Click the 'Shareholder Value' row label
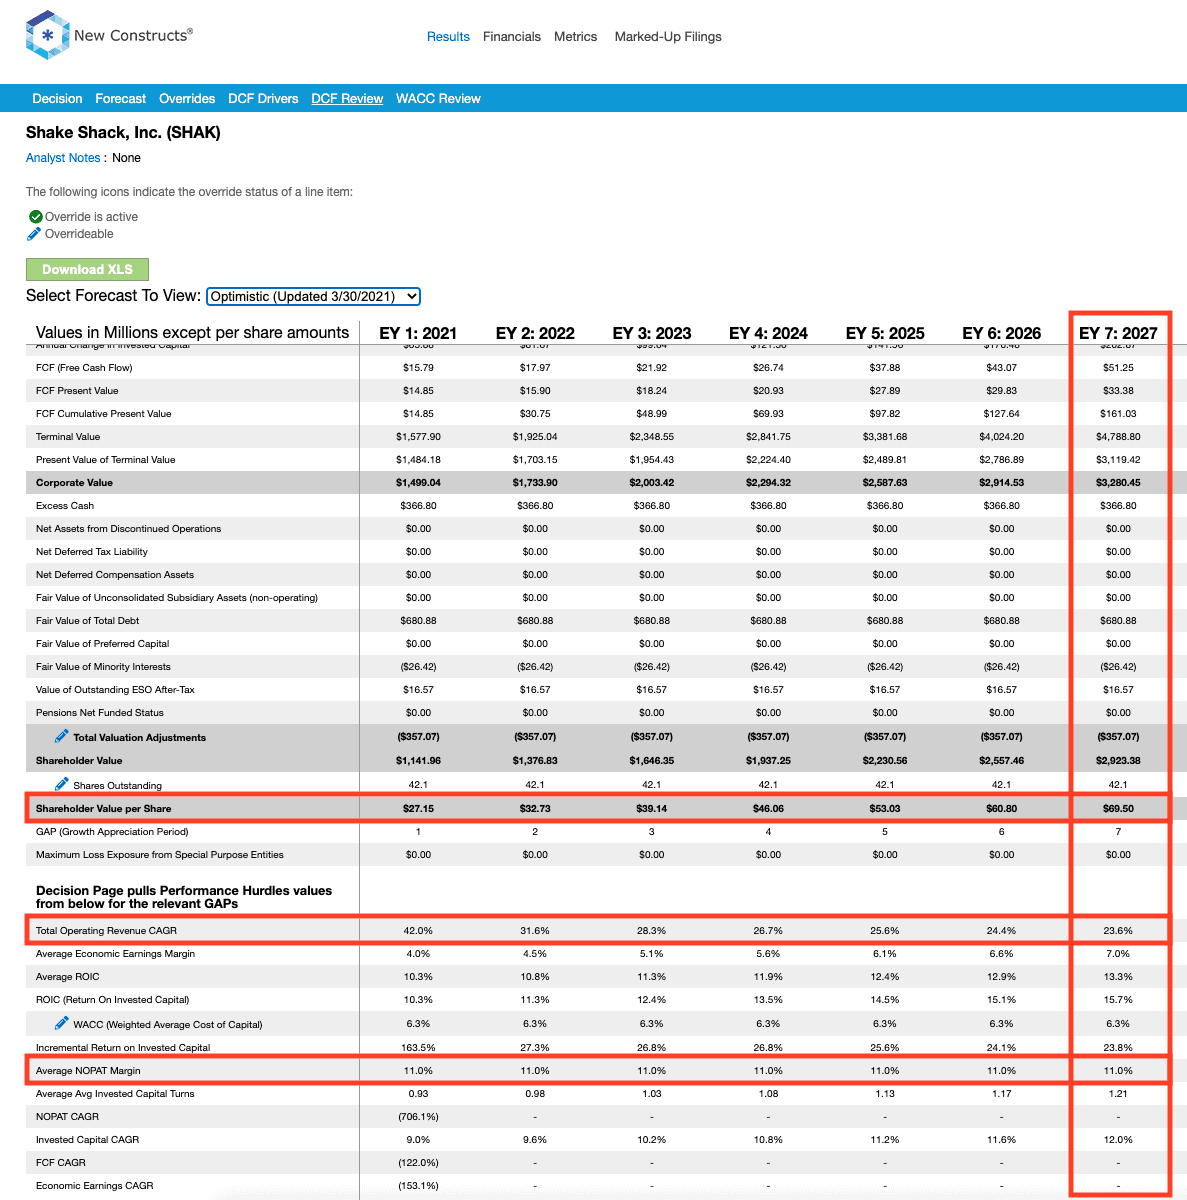1187x1200 pixels. point(79,761)
